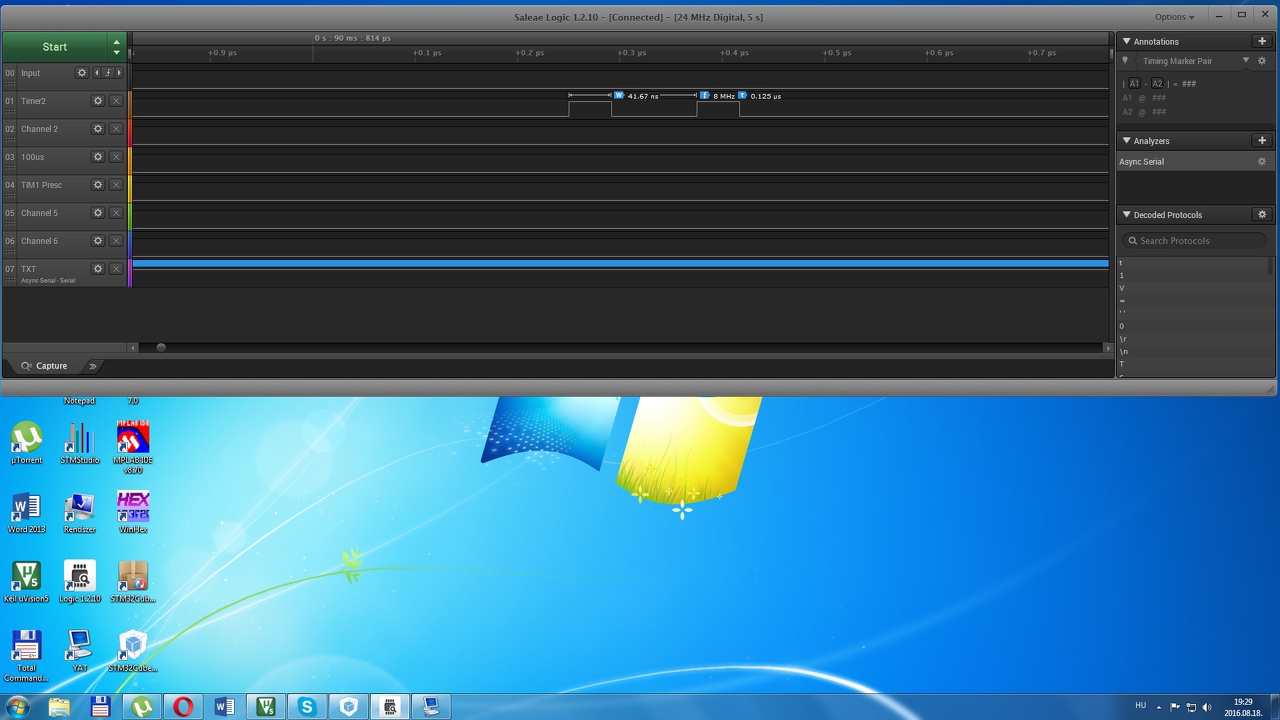Place timing marker A2
1280x720 pixels.
1157,84
